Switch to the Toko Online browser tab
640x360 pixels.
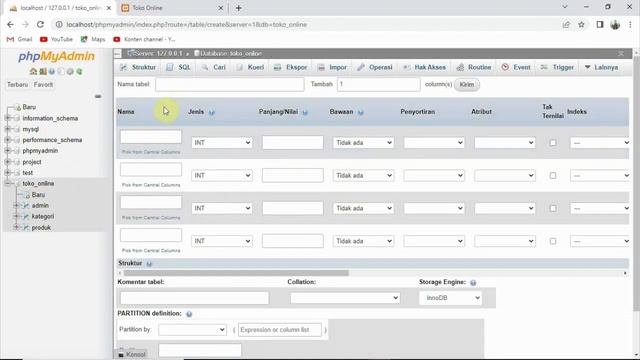(x=171, y=8)
